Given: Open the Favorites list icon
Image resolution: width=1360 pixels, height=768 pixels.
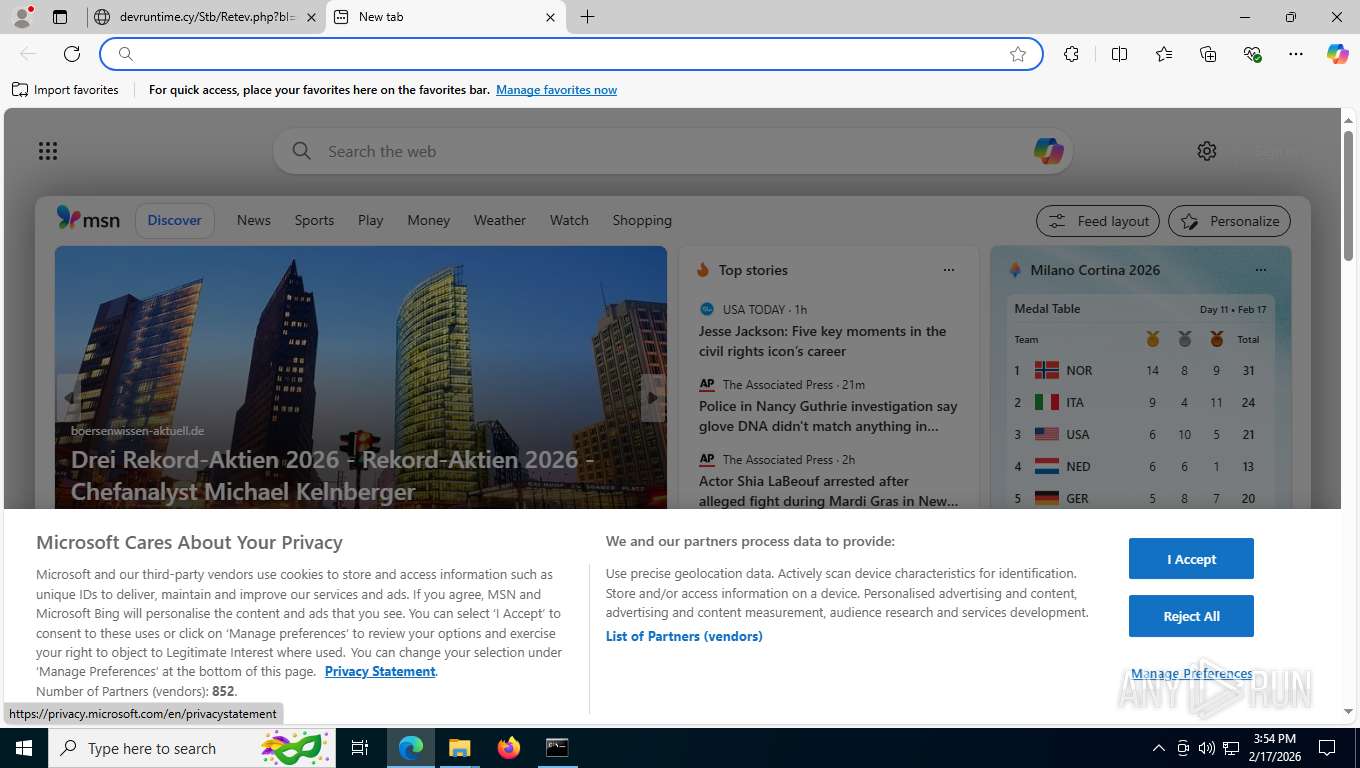Looking at the screenshot, I should tap(1164, 54).
